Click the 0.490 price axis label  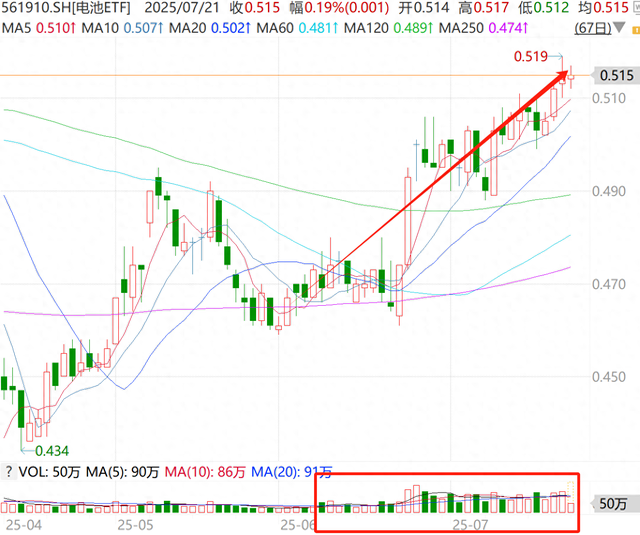[609, 191]
